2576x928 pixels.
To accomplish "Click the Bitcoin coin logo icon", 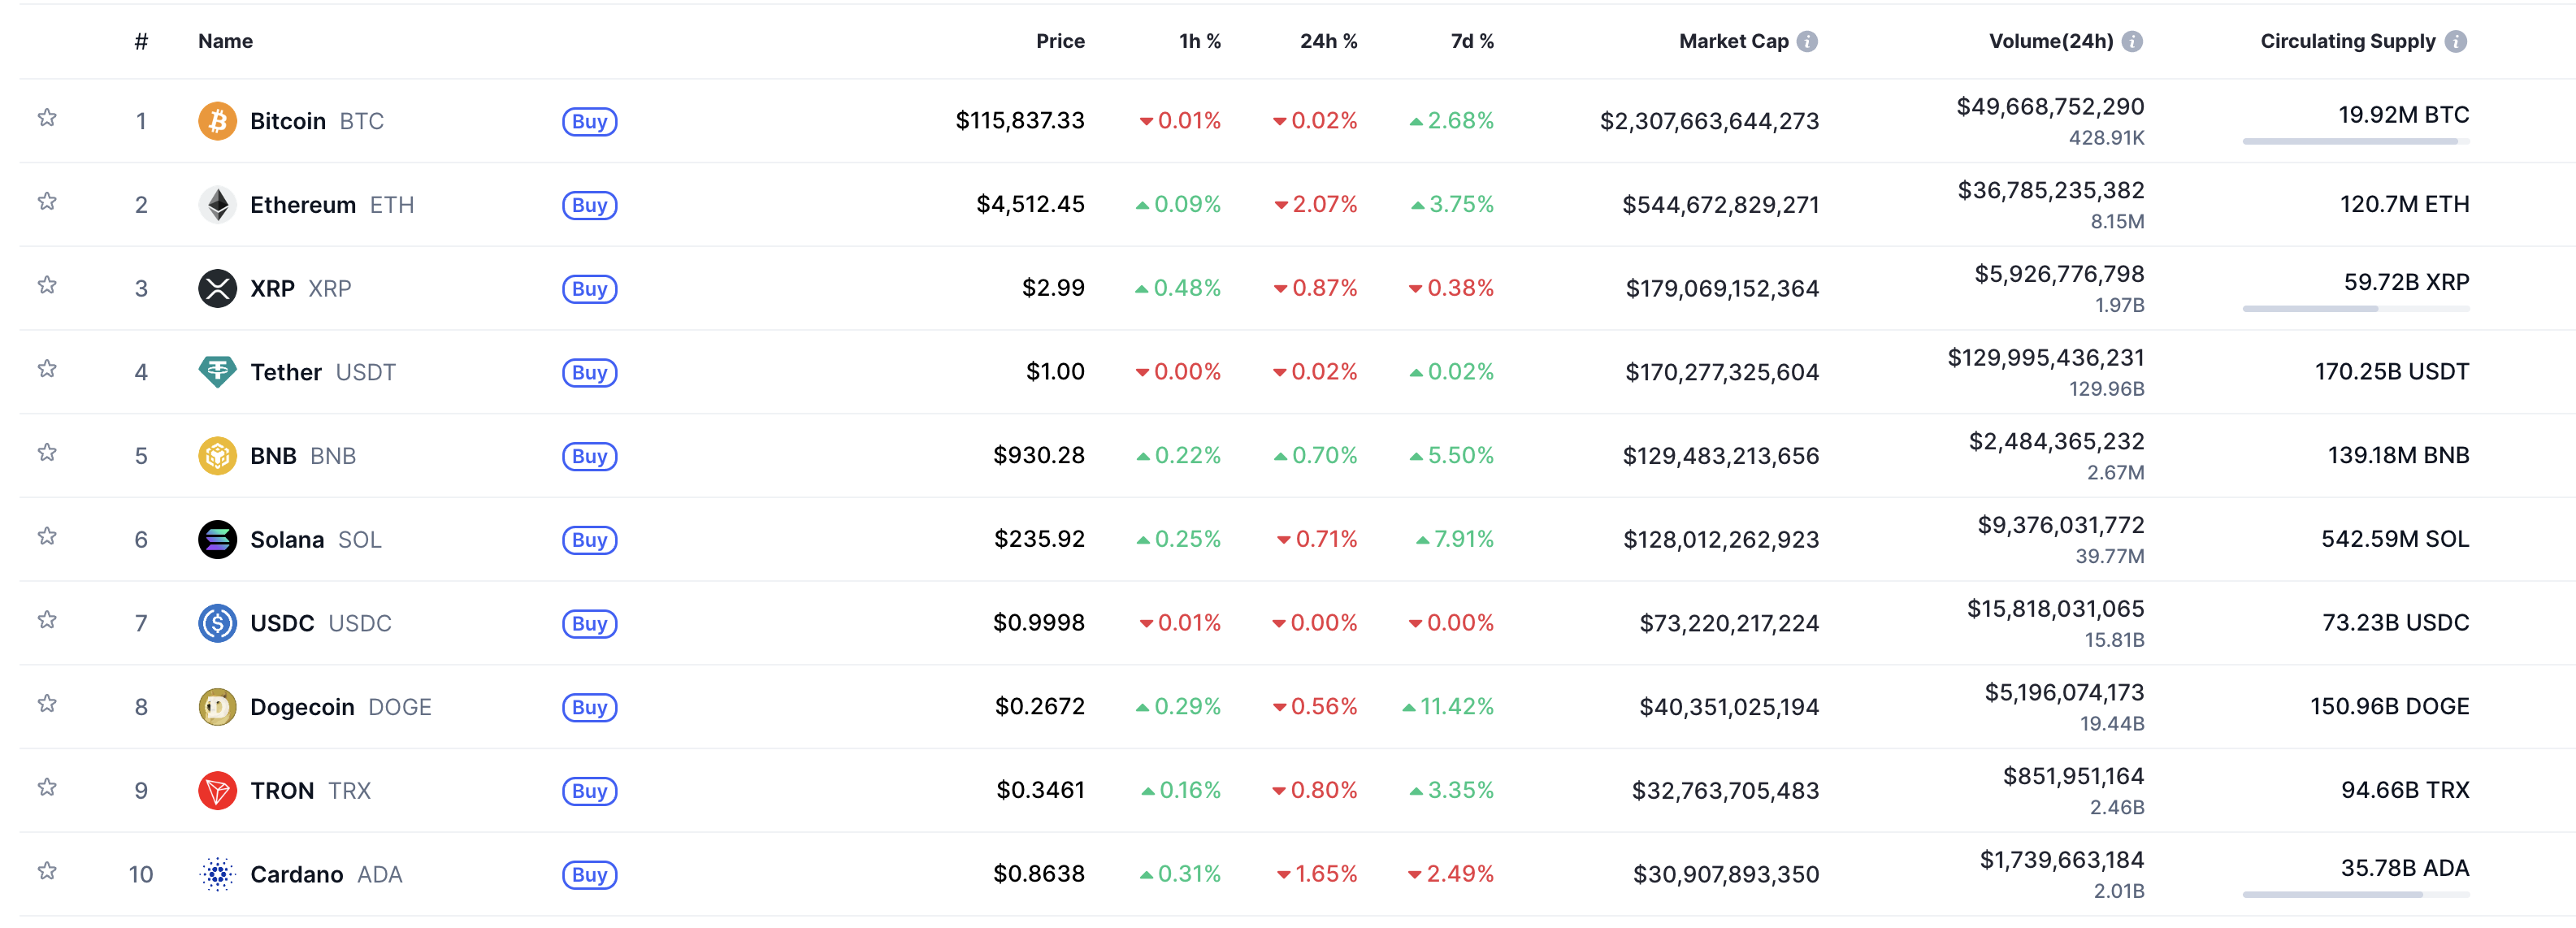I will (x=217, y=121).
